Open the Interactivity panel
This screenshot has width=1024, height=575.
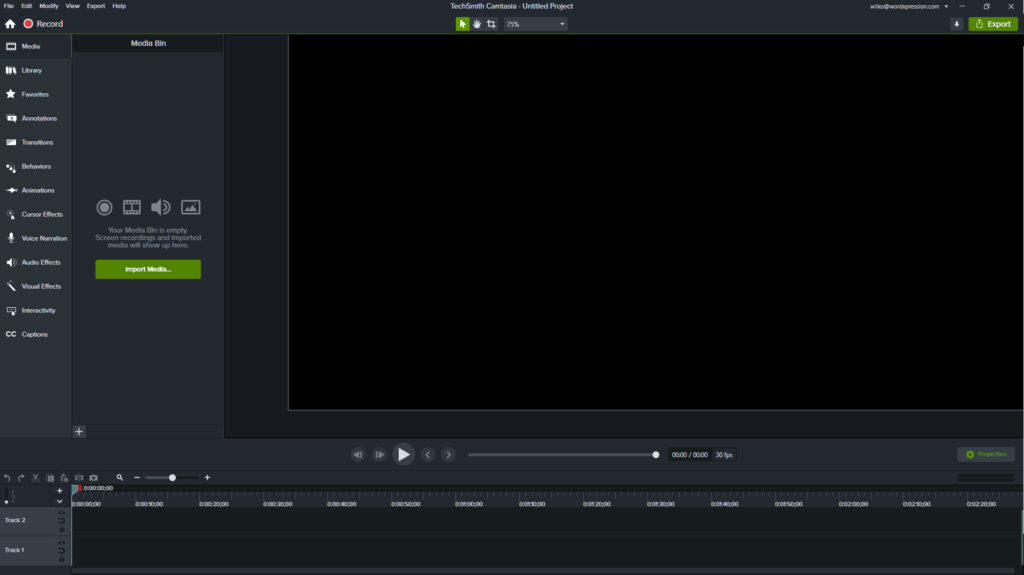pyautogui.click(x=35, y=310)
